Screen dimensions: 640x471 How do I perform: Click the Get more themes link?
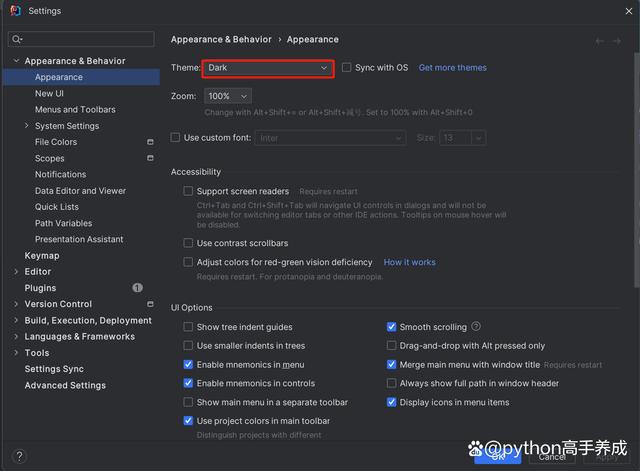click(452, 68)
